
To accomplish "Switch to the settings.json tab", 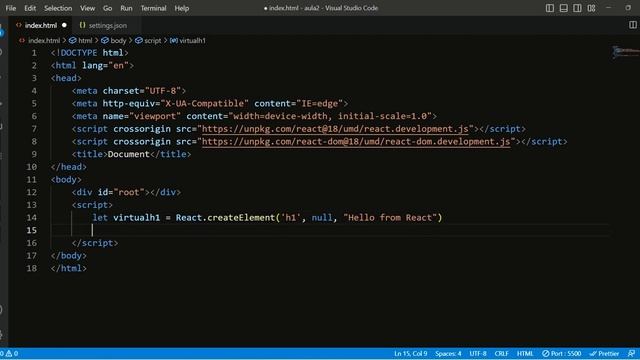I will click(x=107, y=25).
